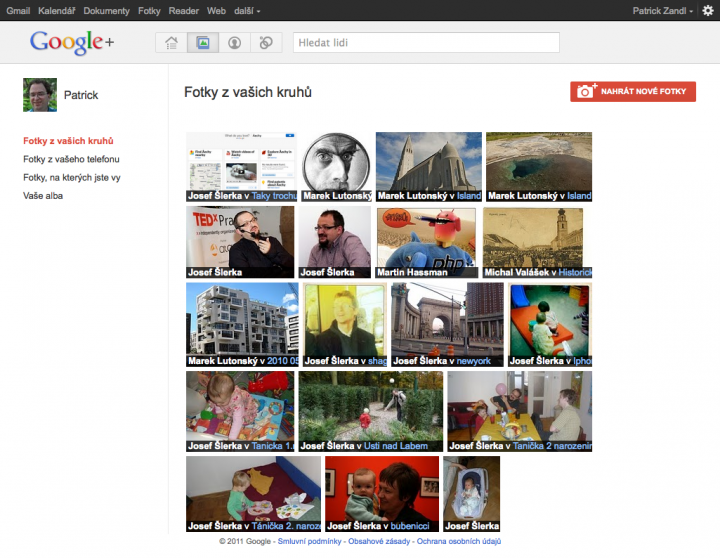
Task: Open the settings gear icon
Action: pos(708,11)
